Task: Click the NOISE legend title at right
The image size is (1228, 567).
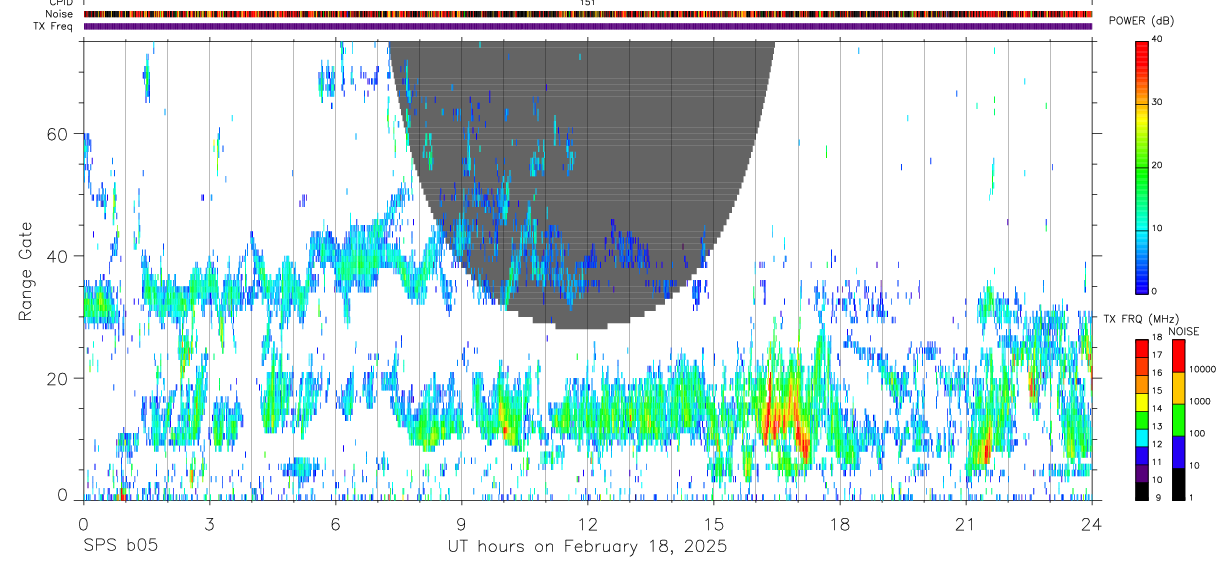Action: point(1183,331)
